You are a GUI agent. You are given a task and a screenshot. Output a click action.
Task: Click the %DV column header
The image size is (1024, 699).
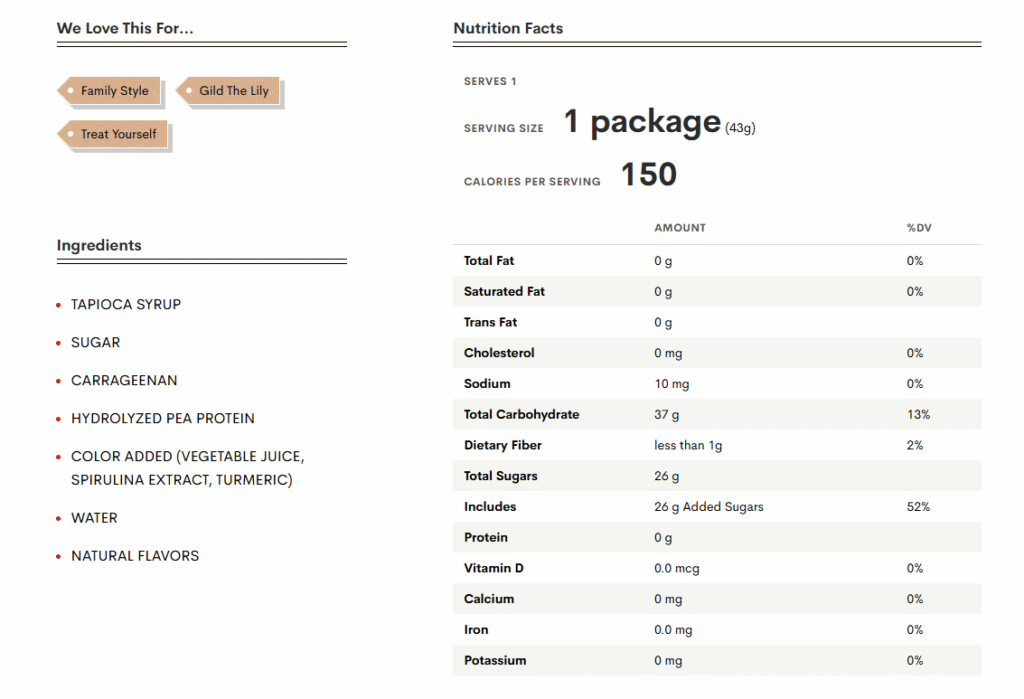(919, 228)
